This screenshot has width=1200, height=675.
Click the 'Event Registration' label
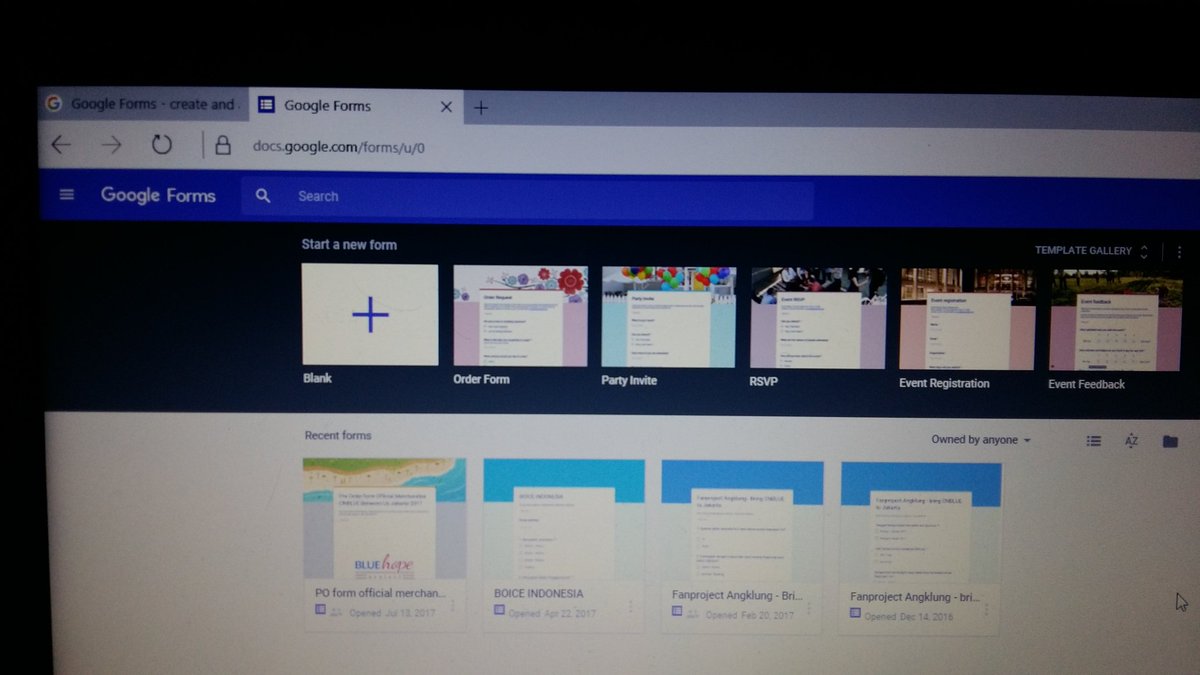click(x=944, y=383)
